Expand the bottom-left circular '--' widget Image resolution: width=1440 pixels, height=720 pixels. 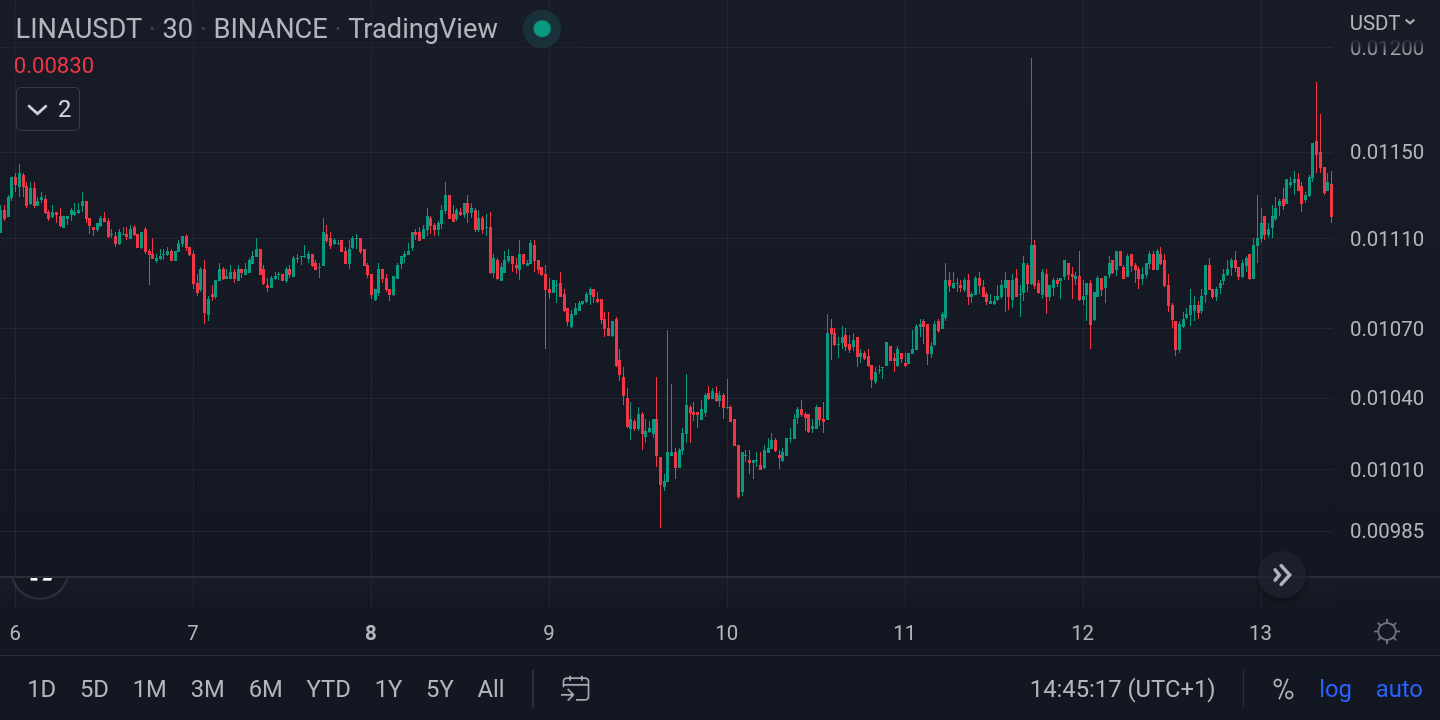tap(40, 576)
